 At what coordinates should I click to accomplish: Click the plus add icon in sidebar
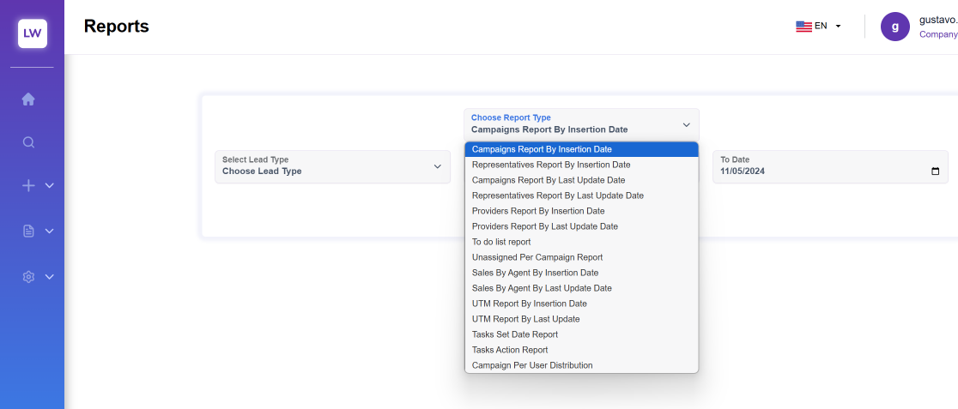point(28,186)
